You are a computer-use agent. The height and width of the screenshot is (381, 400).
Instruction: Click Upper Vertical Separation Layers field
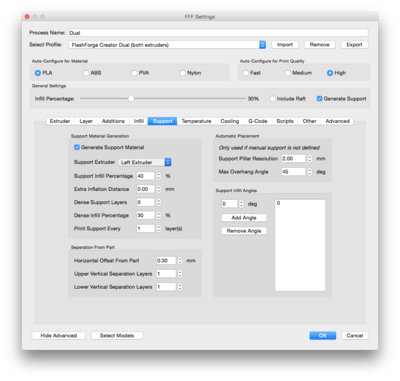point(166,274)
